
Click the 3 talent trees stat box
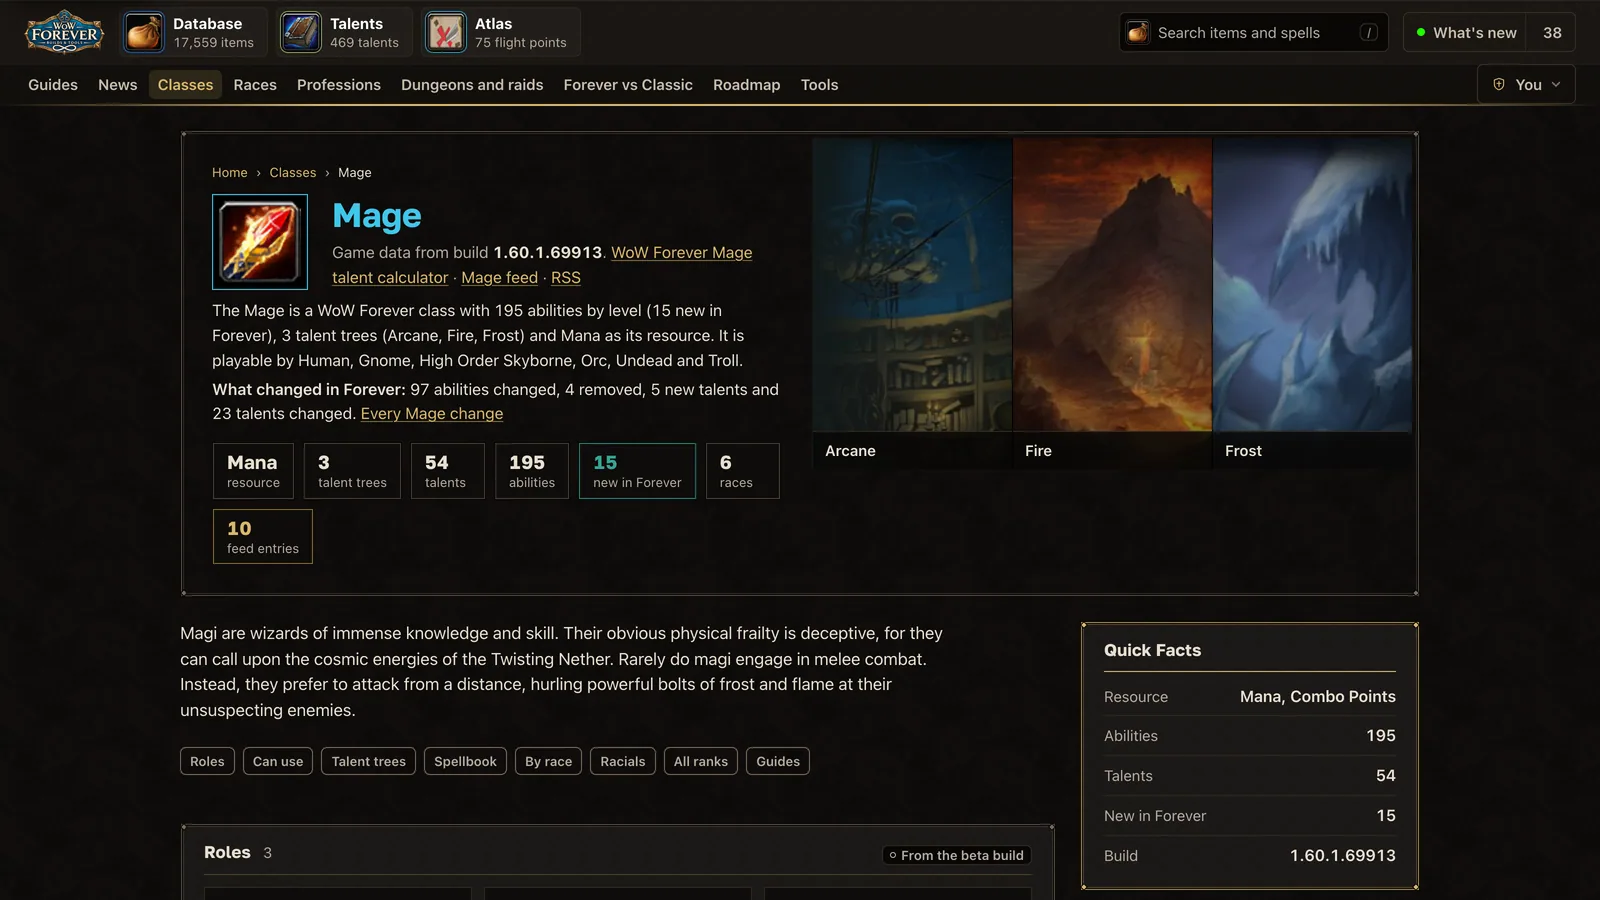pos(352,471)
